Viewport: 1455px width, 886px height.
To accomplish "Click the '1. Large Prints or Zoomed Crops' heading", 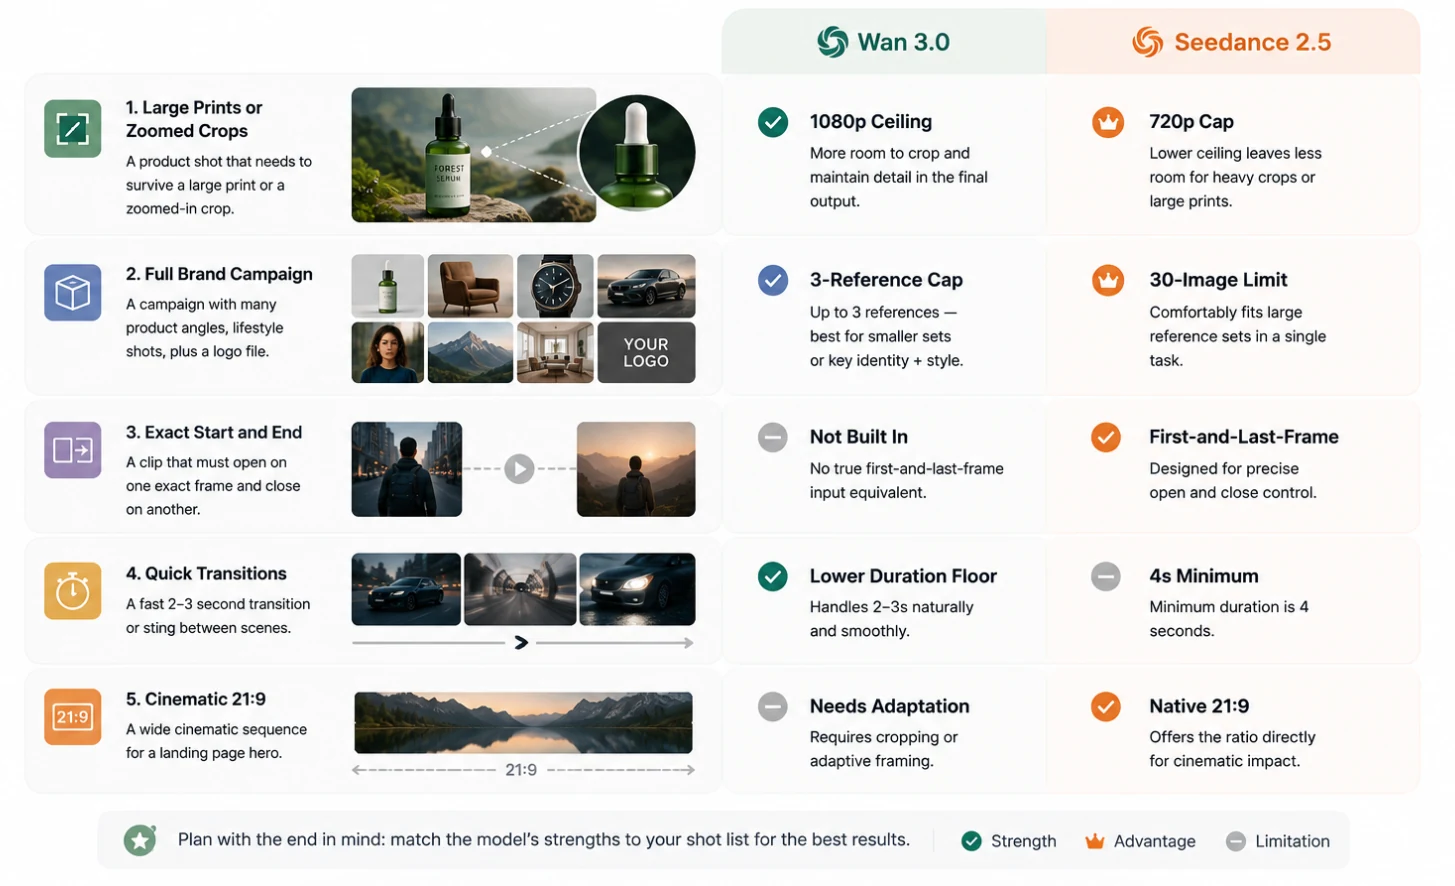I will [x=194, y=119].
